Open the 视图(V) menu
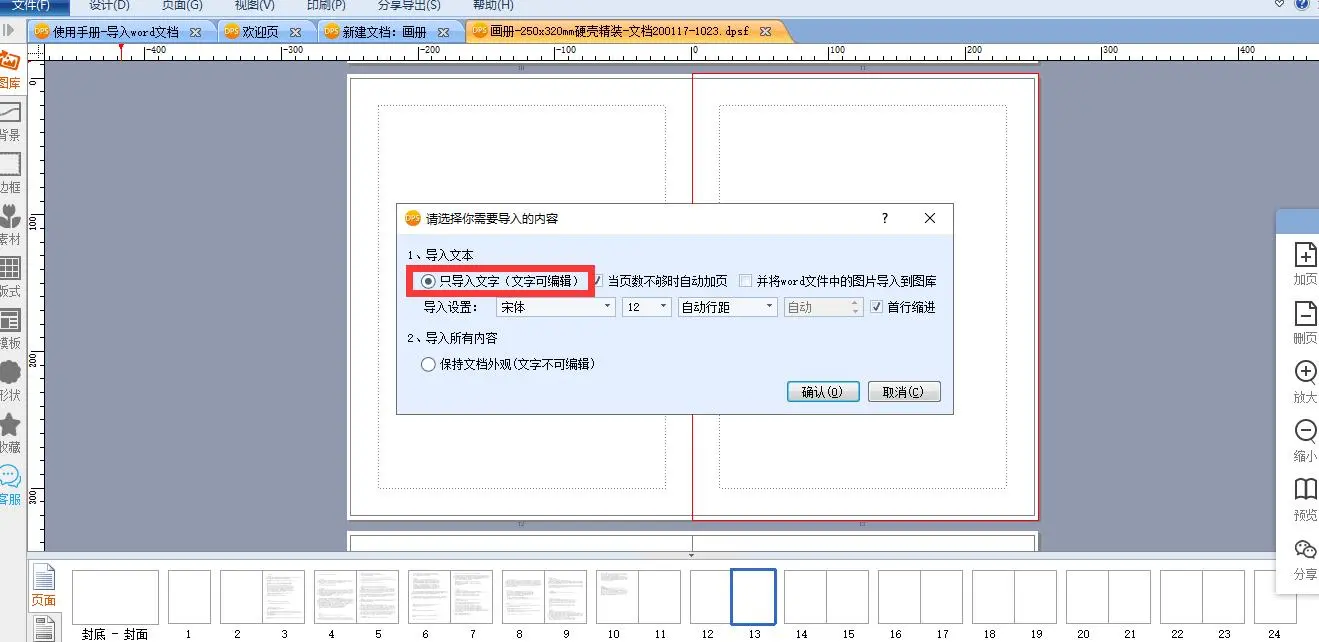This screenshot has width=1319, height=642. 255,6
